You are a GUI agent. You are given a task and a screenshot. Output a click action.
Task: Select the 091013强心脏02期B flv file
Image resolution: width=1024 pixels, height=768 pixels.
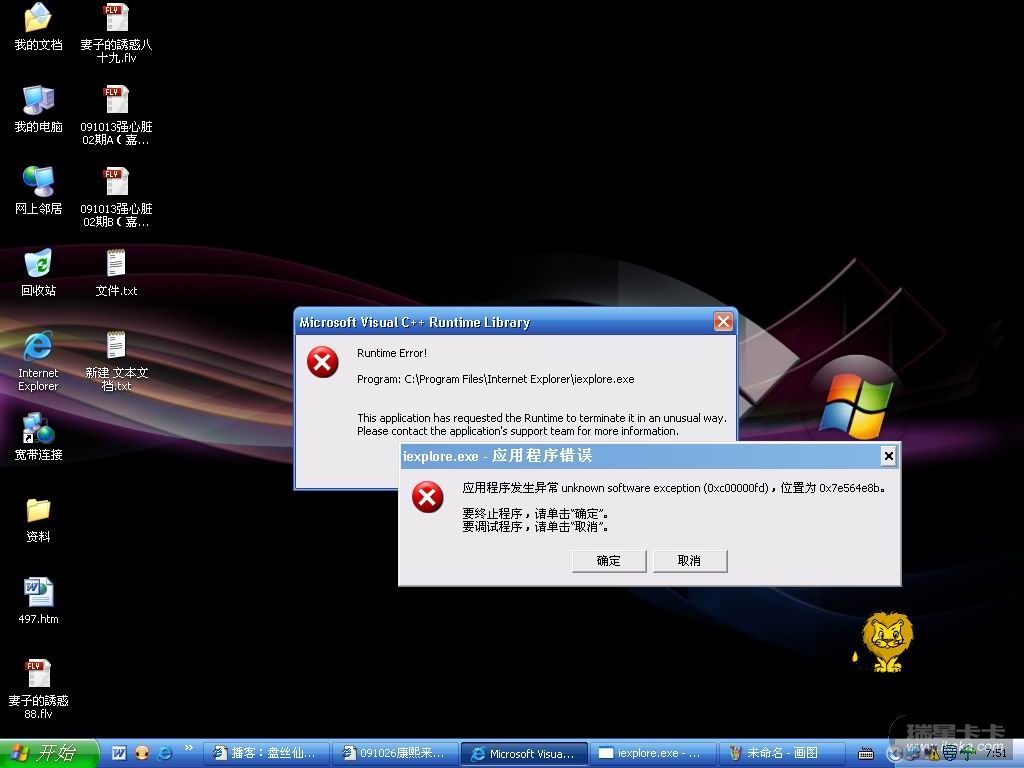[x=116, y=197]
